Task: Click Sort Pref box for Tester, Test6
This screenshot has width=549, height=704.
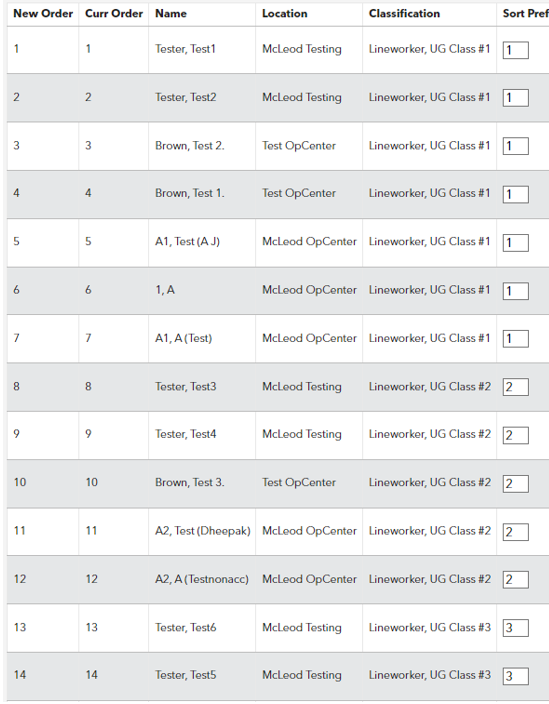Action: [x=515, y=628]
